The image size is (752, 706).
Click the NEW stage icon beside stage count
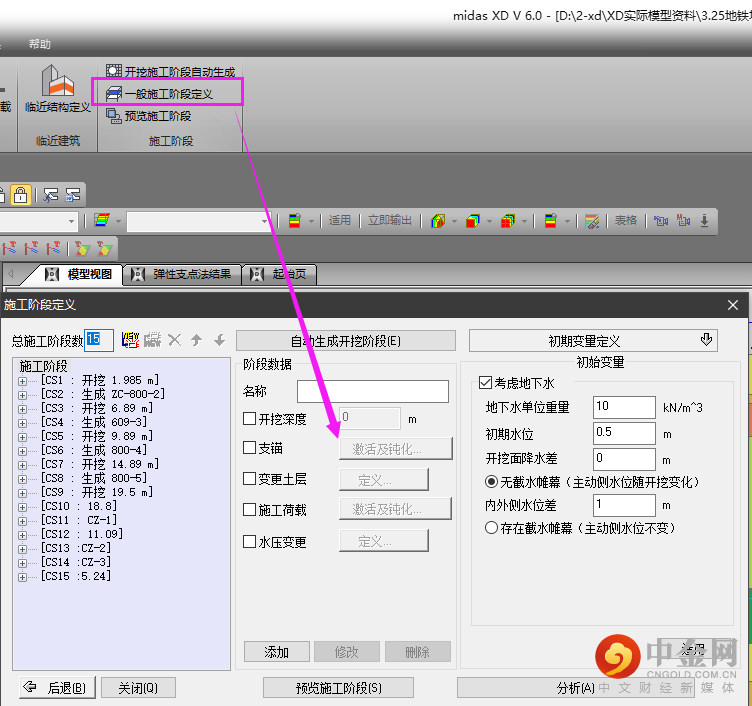coord(130,340)
